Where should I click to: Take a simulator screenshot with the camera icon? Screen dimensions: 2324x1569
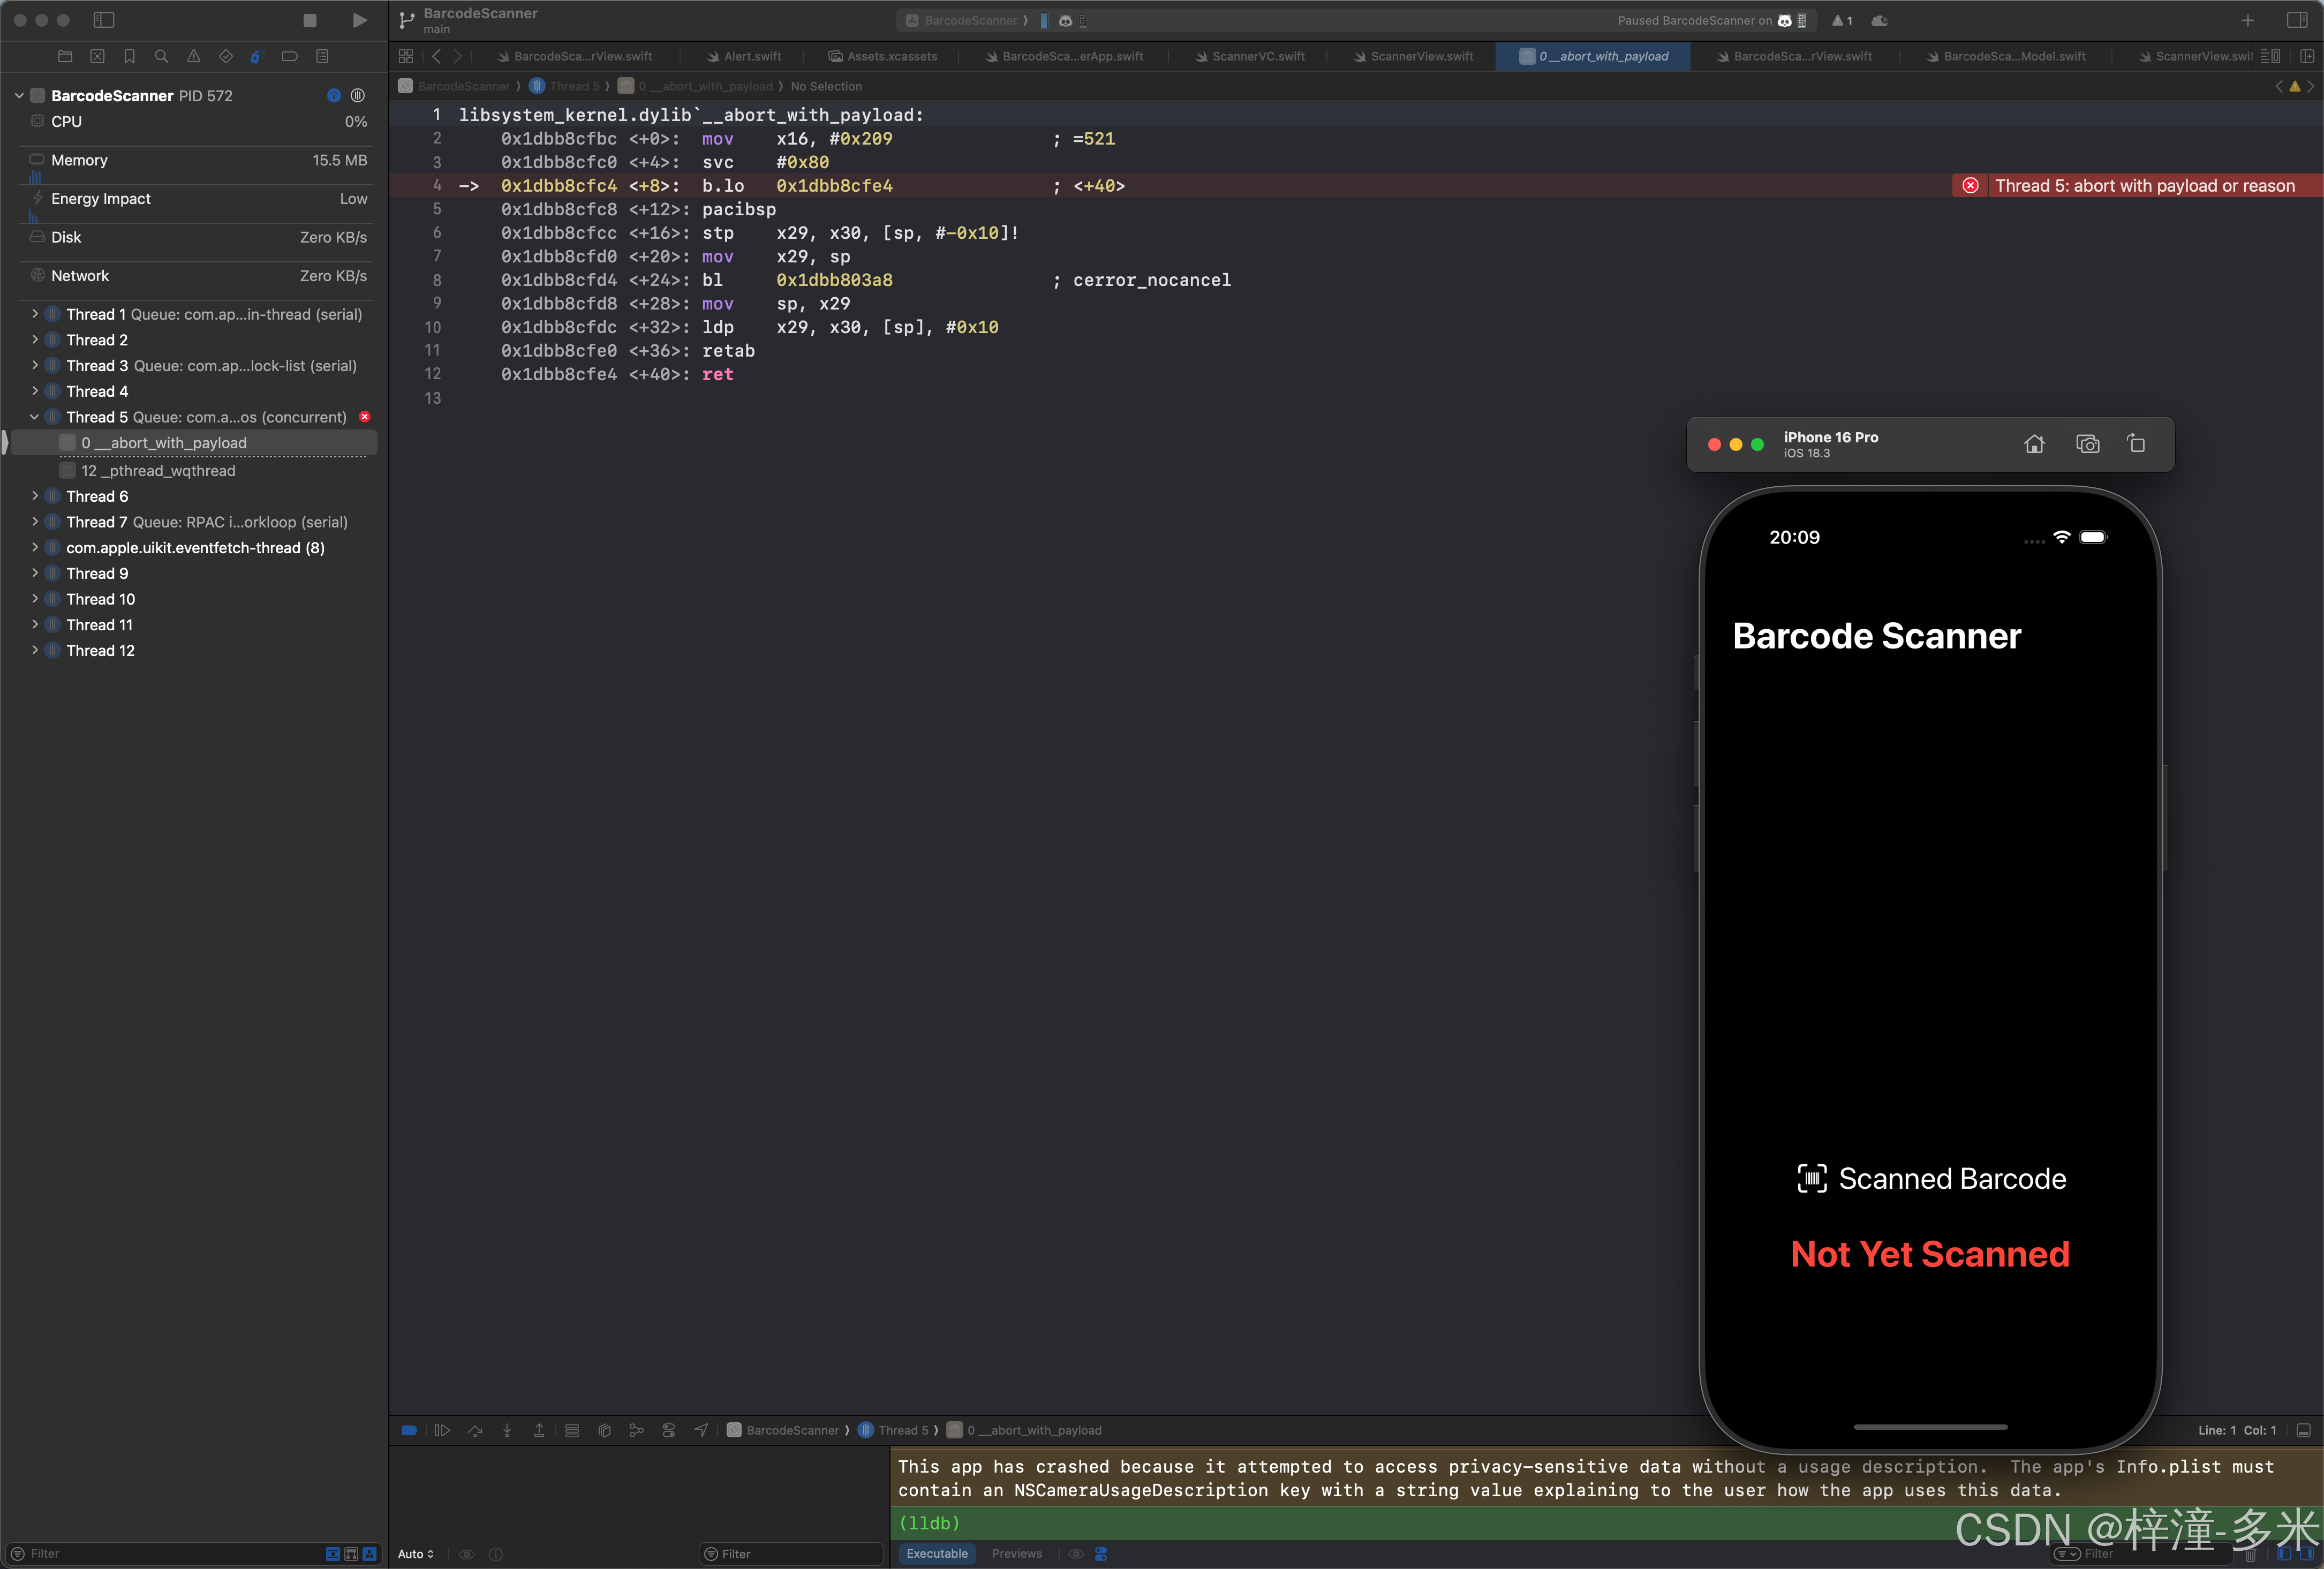[x=2087, y=444]
